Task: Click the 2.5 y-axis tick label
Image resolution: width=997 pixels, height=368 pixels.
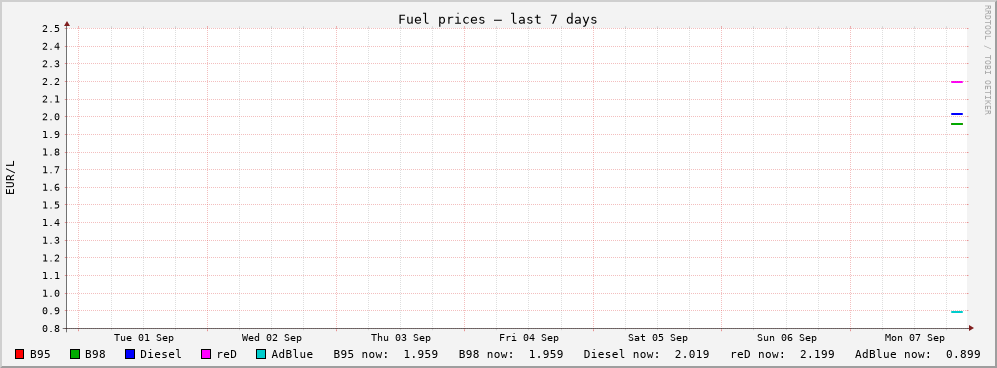Action: click(51, 29)
